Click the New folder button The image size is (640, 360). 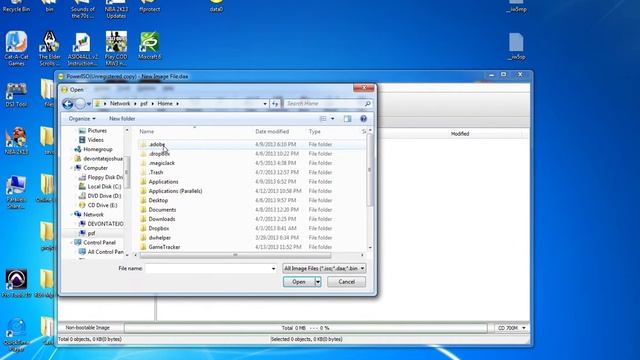point(122,119)
